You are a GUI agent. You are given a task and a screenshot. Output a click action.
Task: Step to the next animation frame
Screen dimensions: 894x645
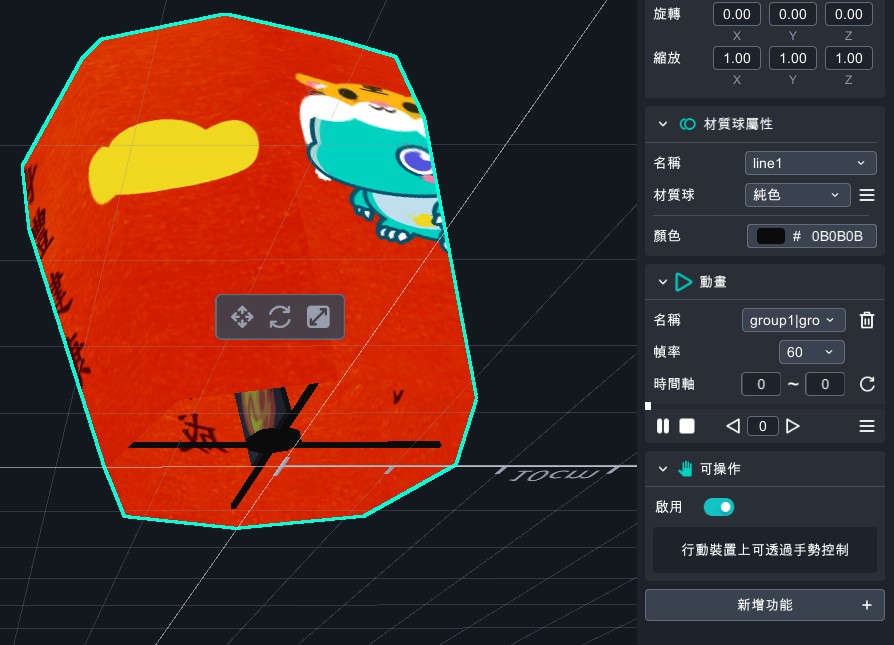pyautogui.click(x=793, y=426)
